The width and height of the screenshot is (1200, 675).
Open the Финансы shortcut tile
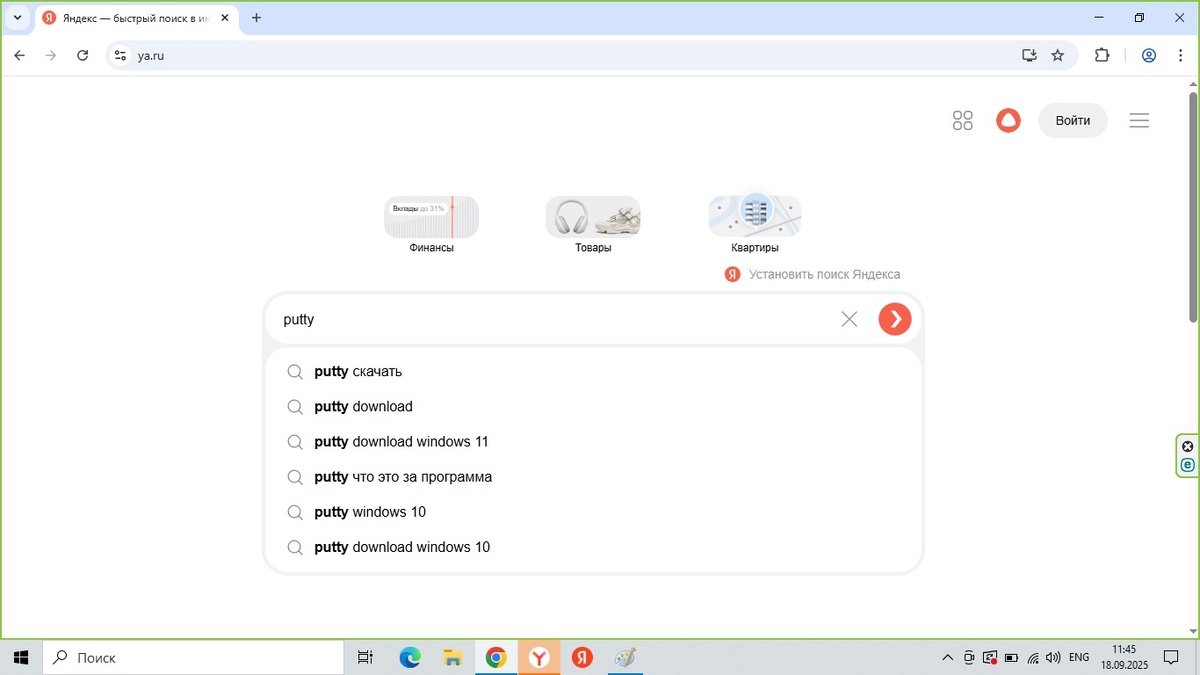coord(432,225)
